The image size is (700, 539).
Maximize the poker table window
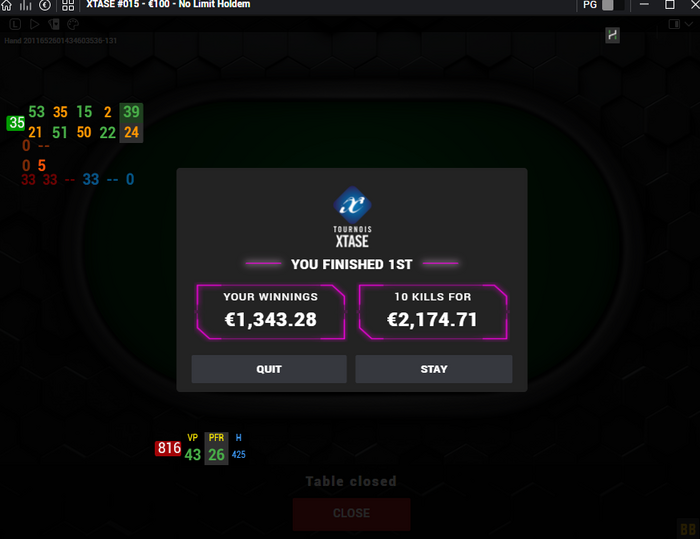(670, 5)
